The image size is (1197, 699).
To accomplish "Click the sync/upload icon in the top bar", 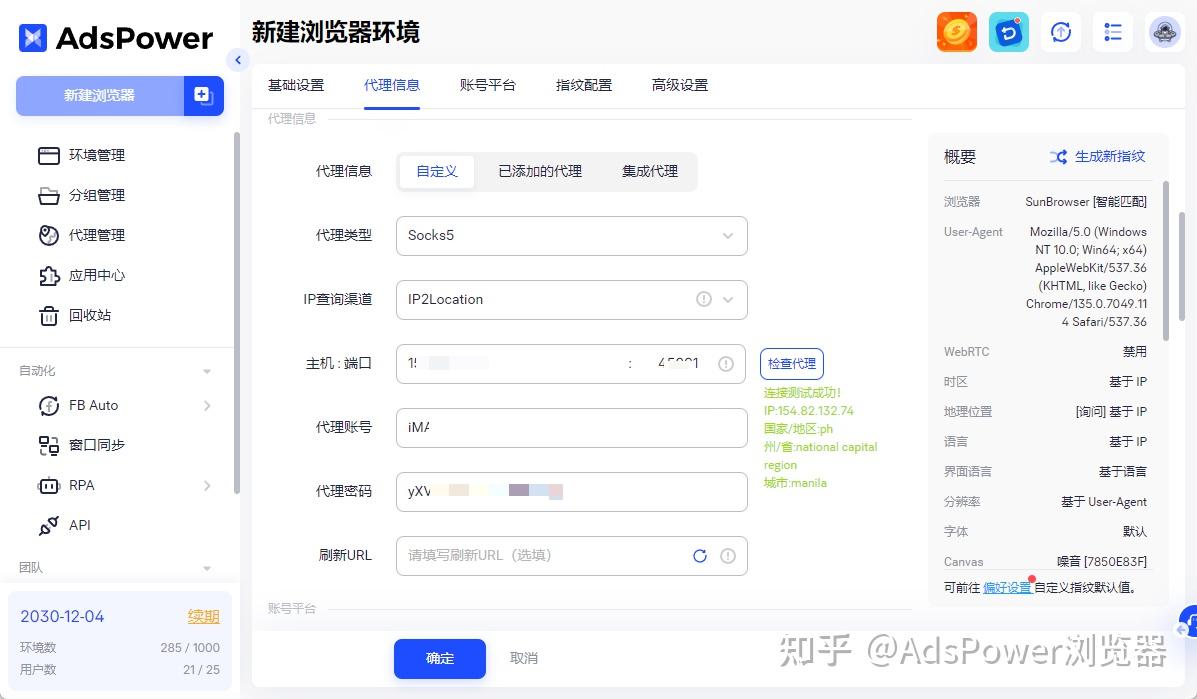I will tap(1060, 32).
